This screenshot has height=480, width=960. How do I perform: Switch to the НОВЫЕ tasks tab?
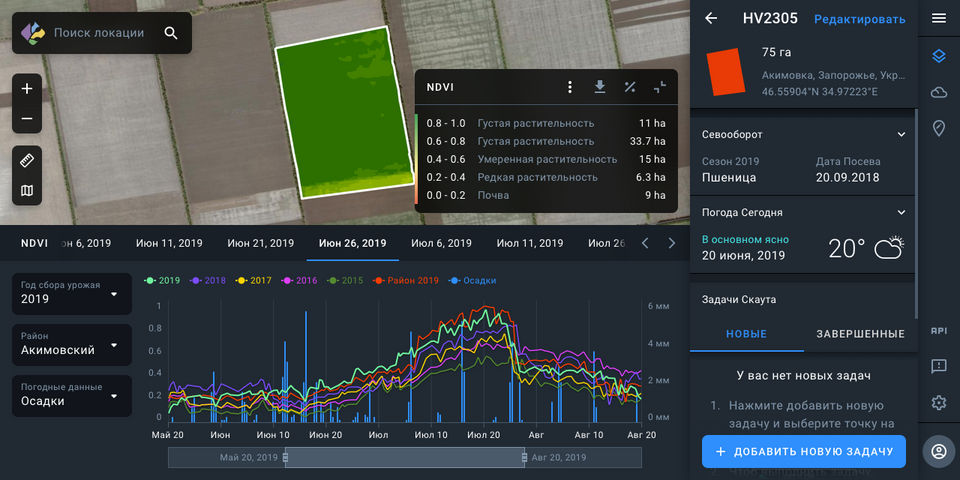point(746,334)
